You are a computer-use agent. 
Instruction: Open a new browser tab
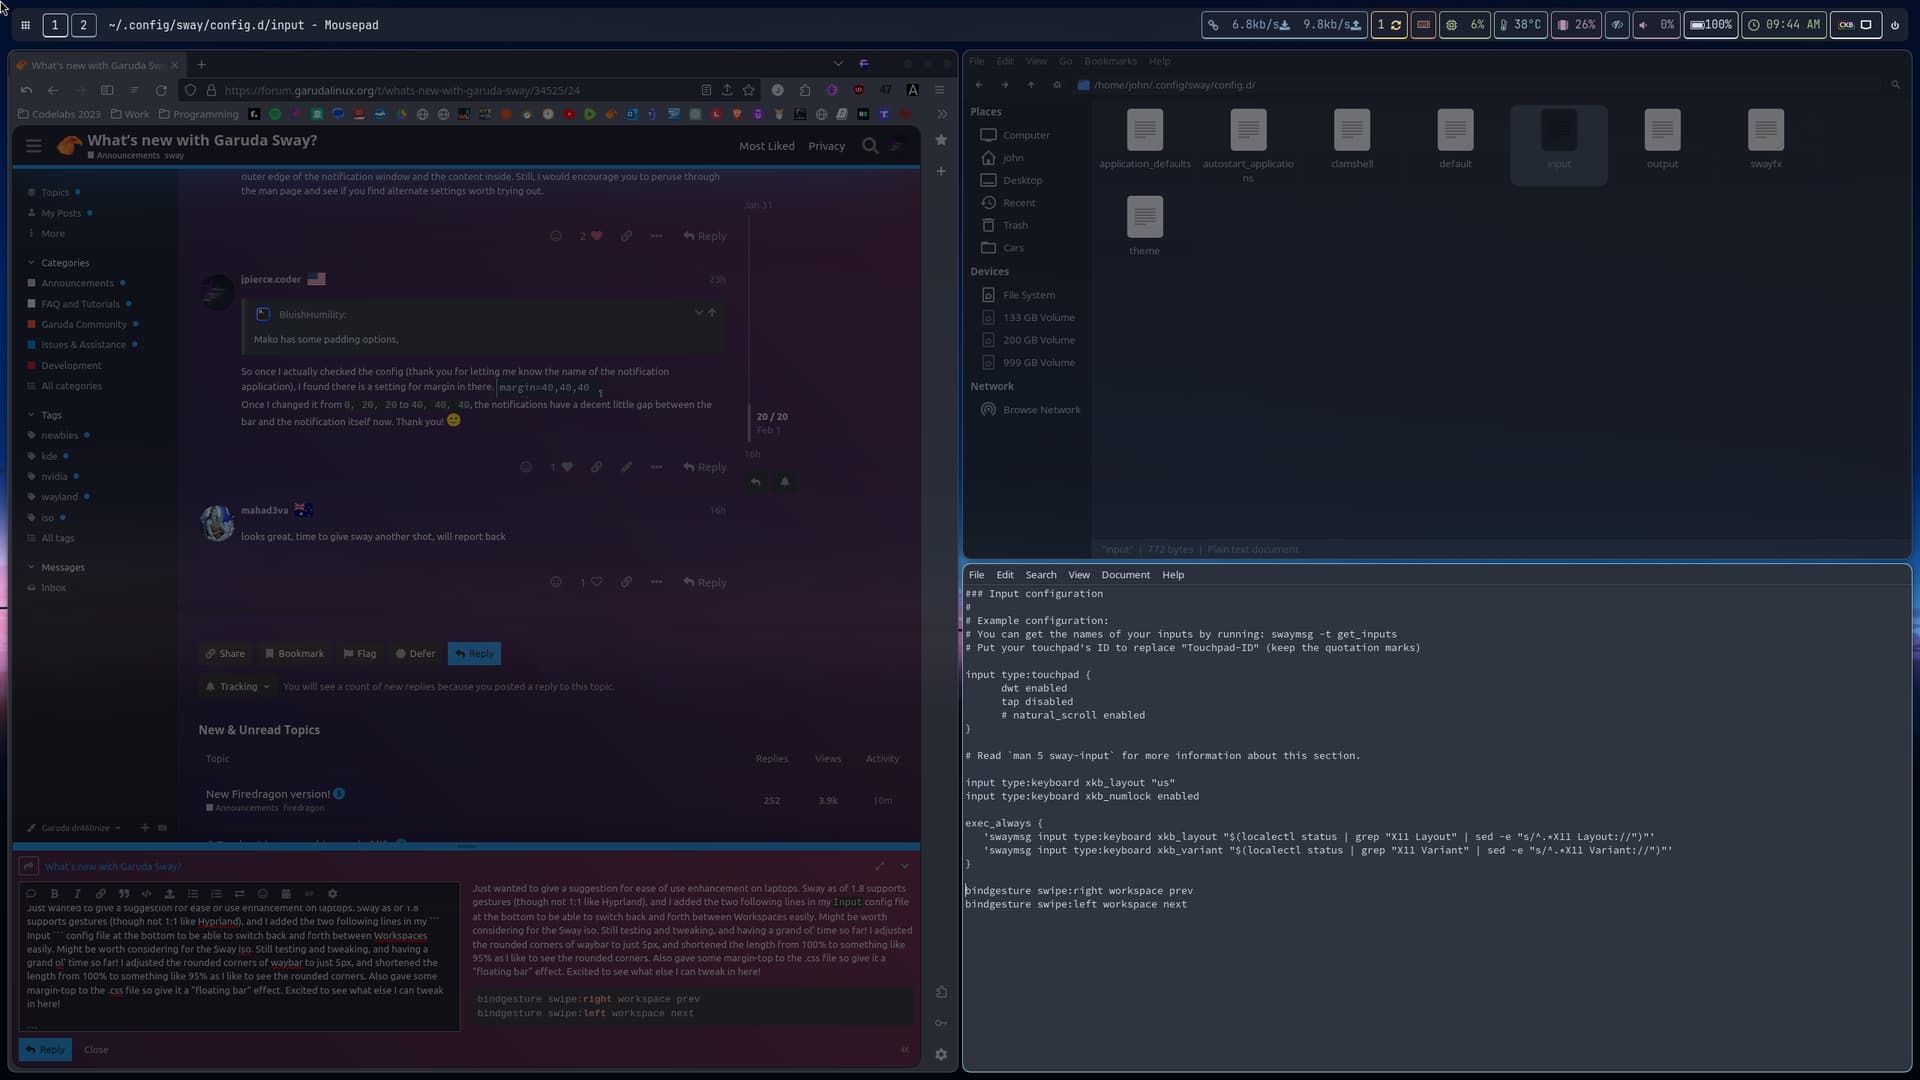(x=201, y=65)
